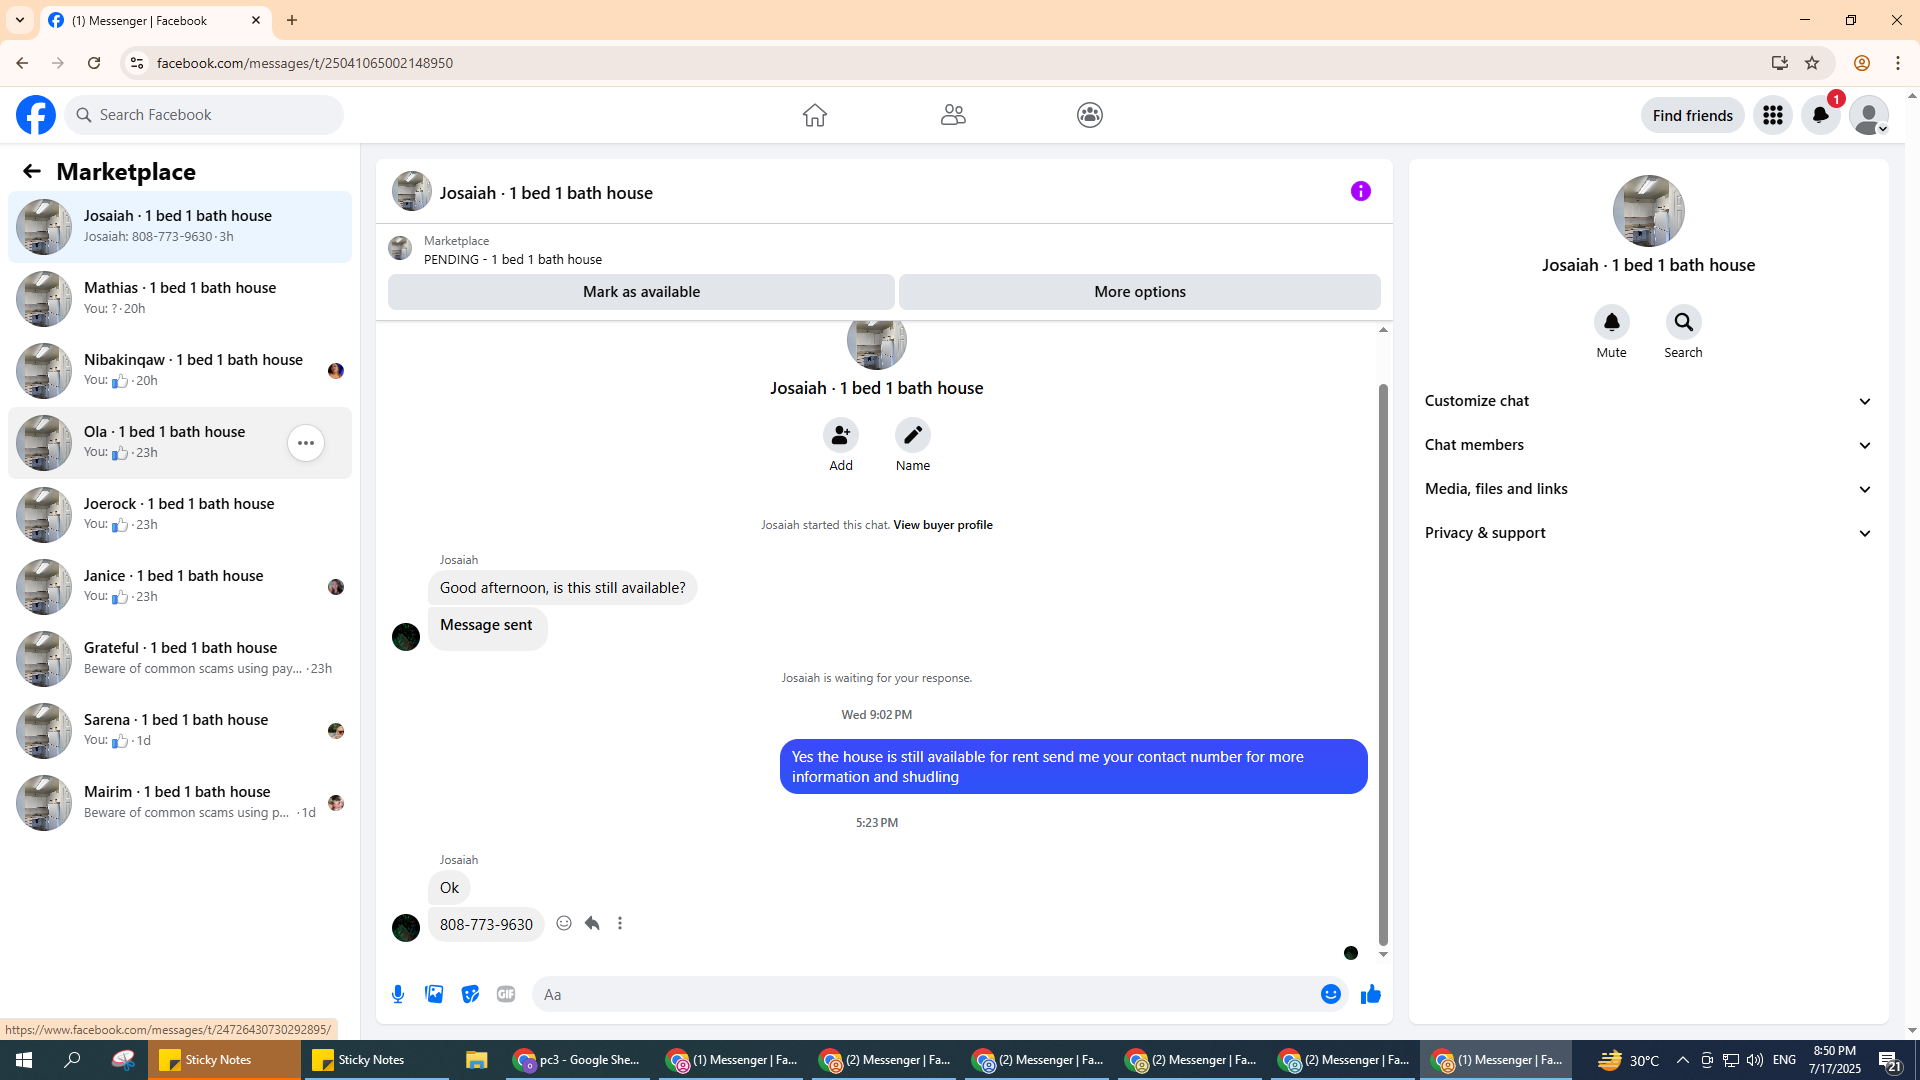Open the Mairim chat

tap(180, 803)
